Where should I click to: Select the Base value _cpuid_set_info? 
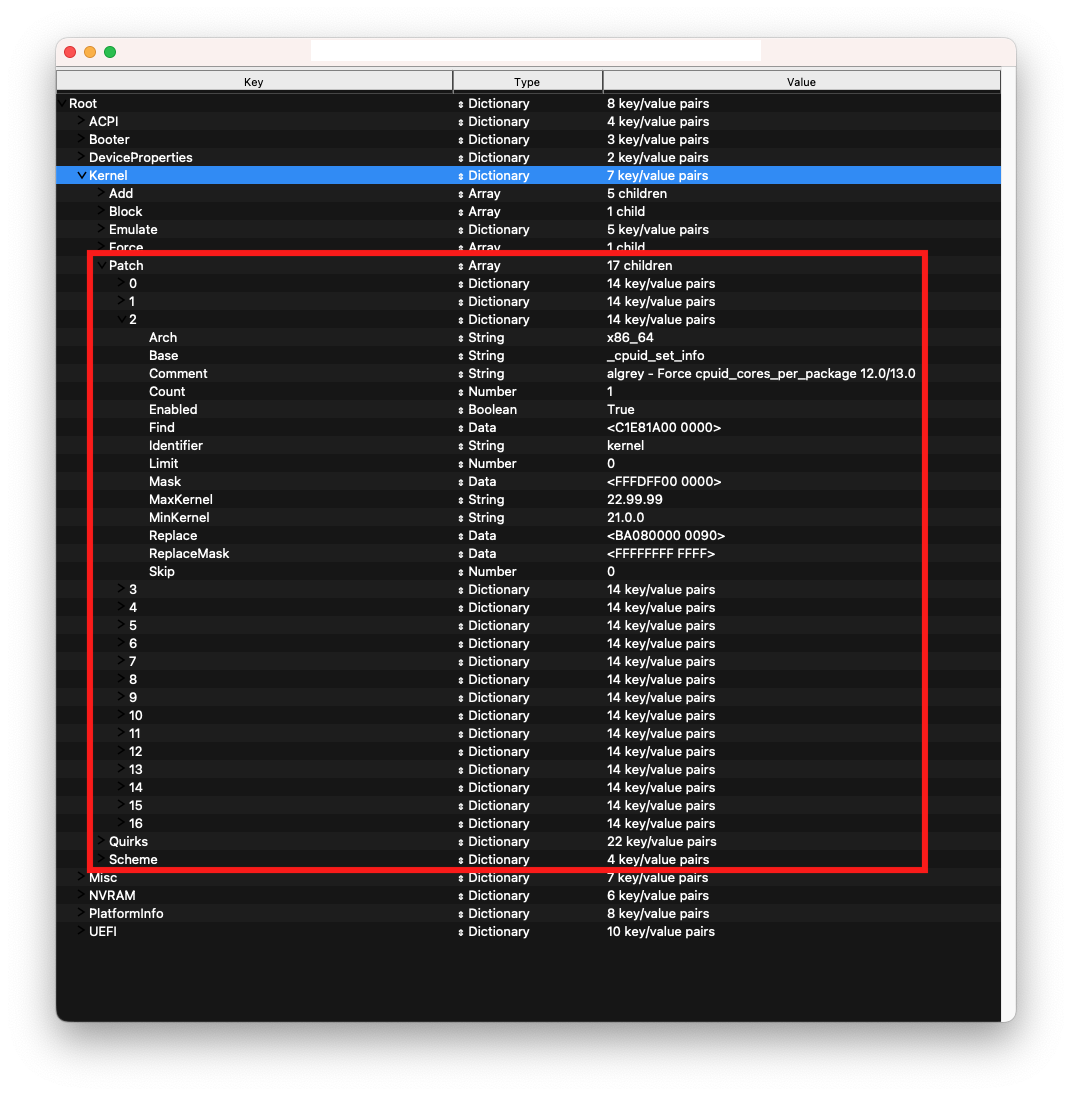click(x=655, y=355)
